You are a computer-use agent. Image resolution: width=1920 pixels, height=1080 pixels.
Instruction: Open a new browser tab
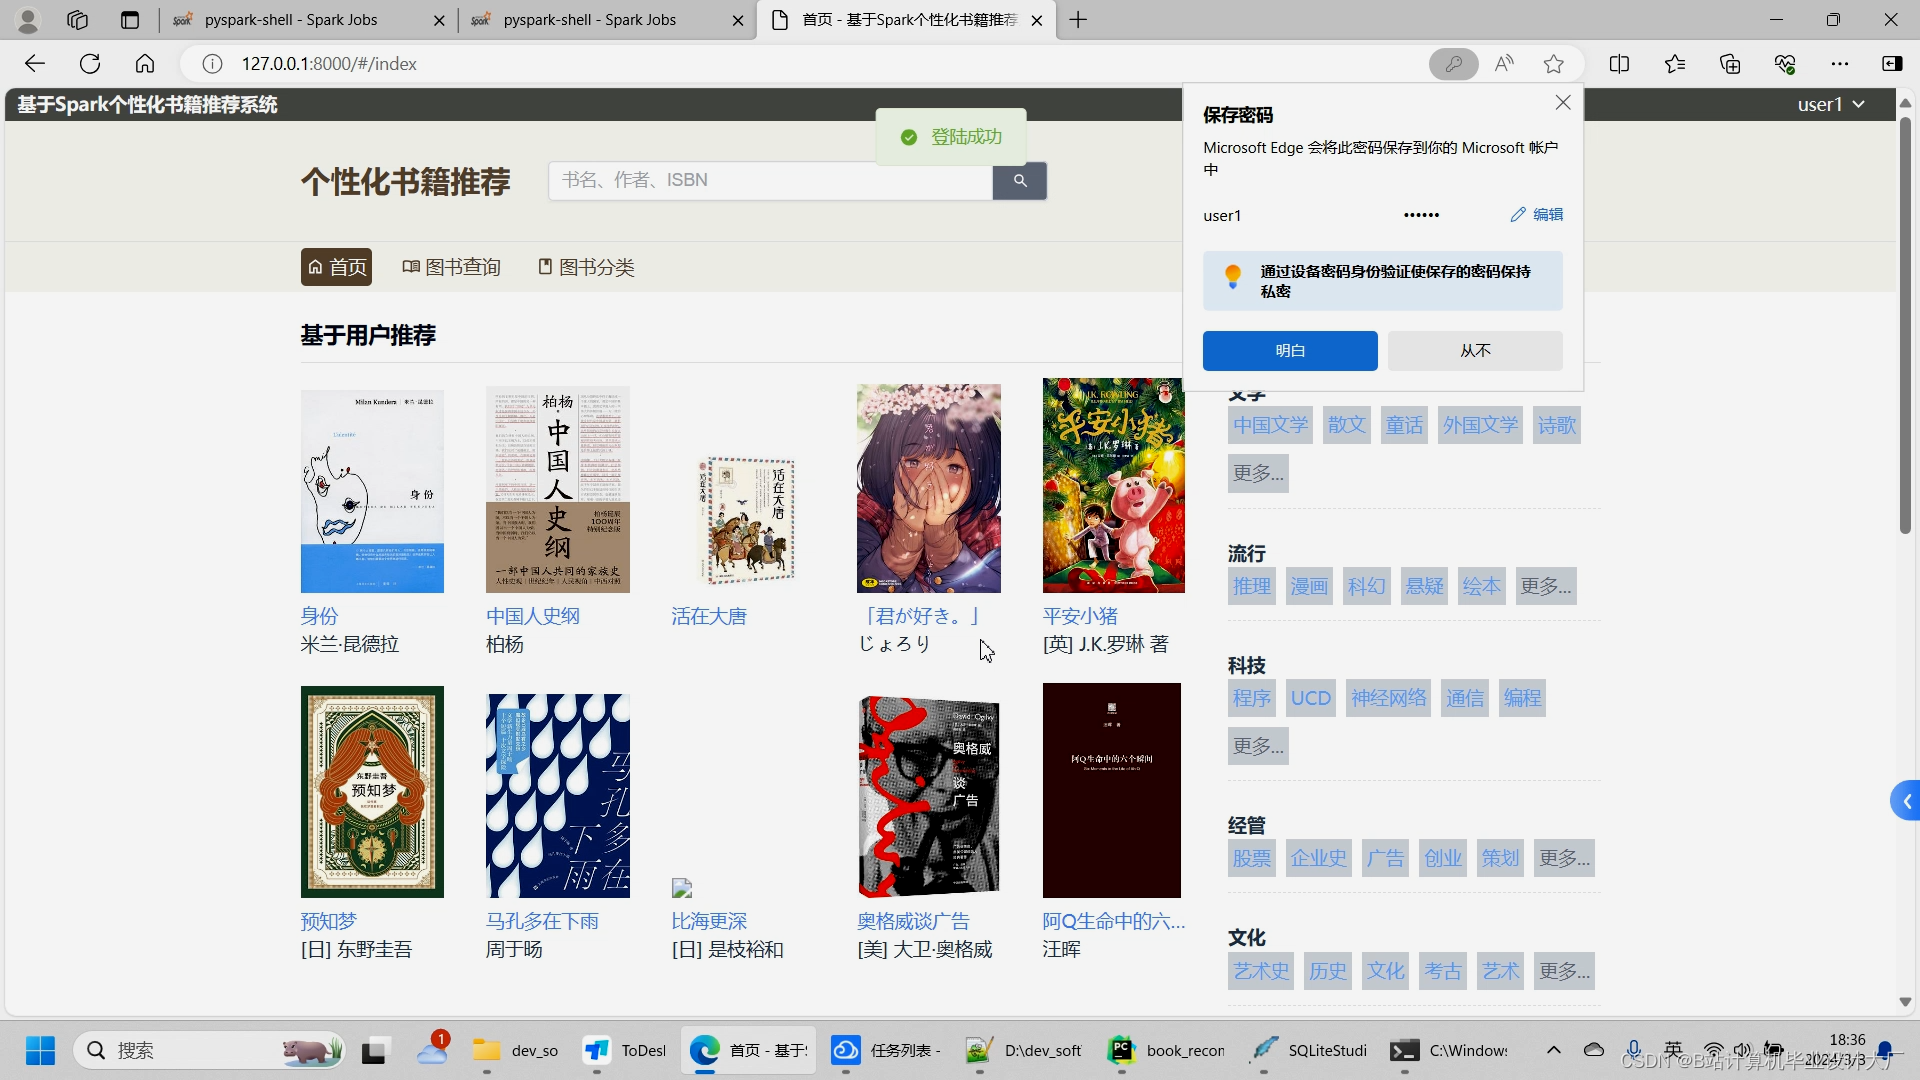tap(1078, 20)
